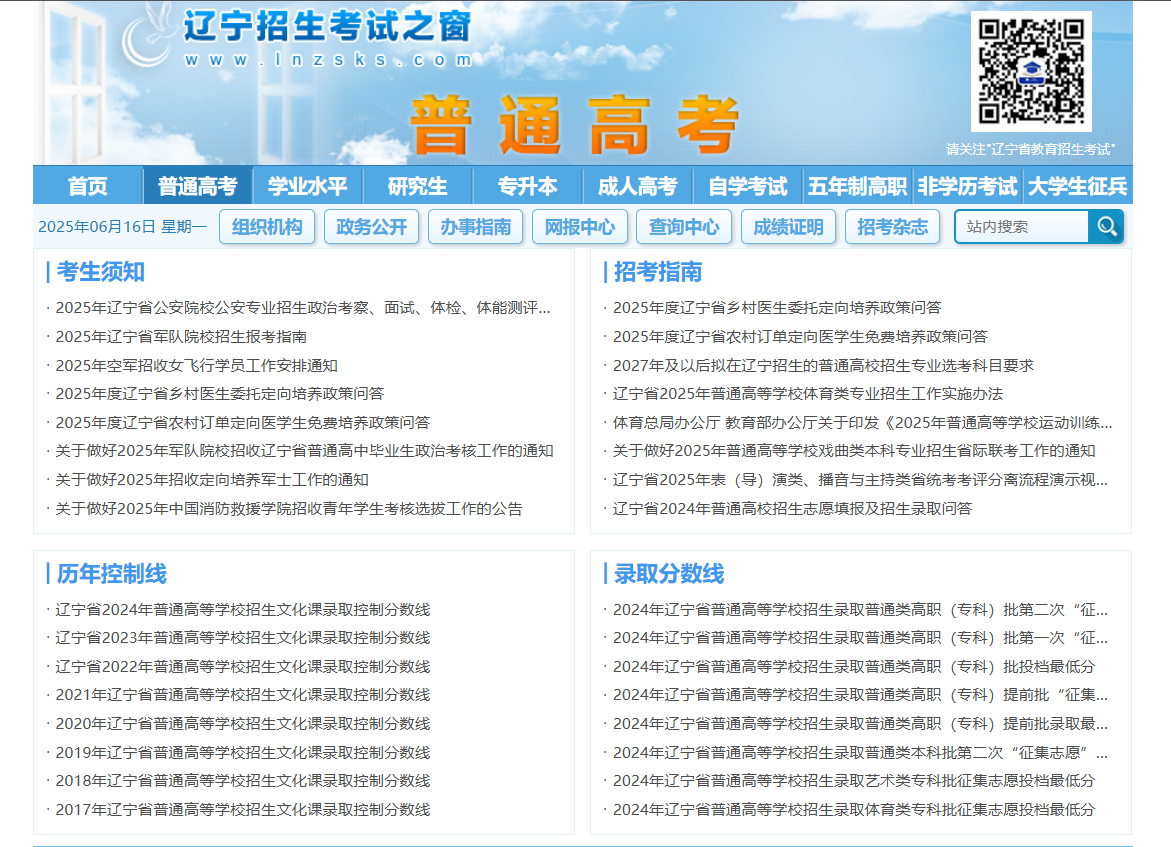Viewport: 1171px width, 847px height.
Task: Open the 办事指南 button
Action: [476, 227]
